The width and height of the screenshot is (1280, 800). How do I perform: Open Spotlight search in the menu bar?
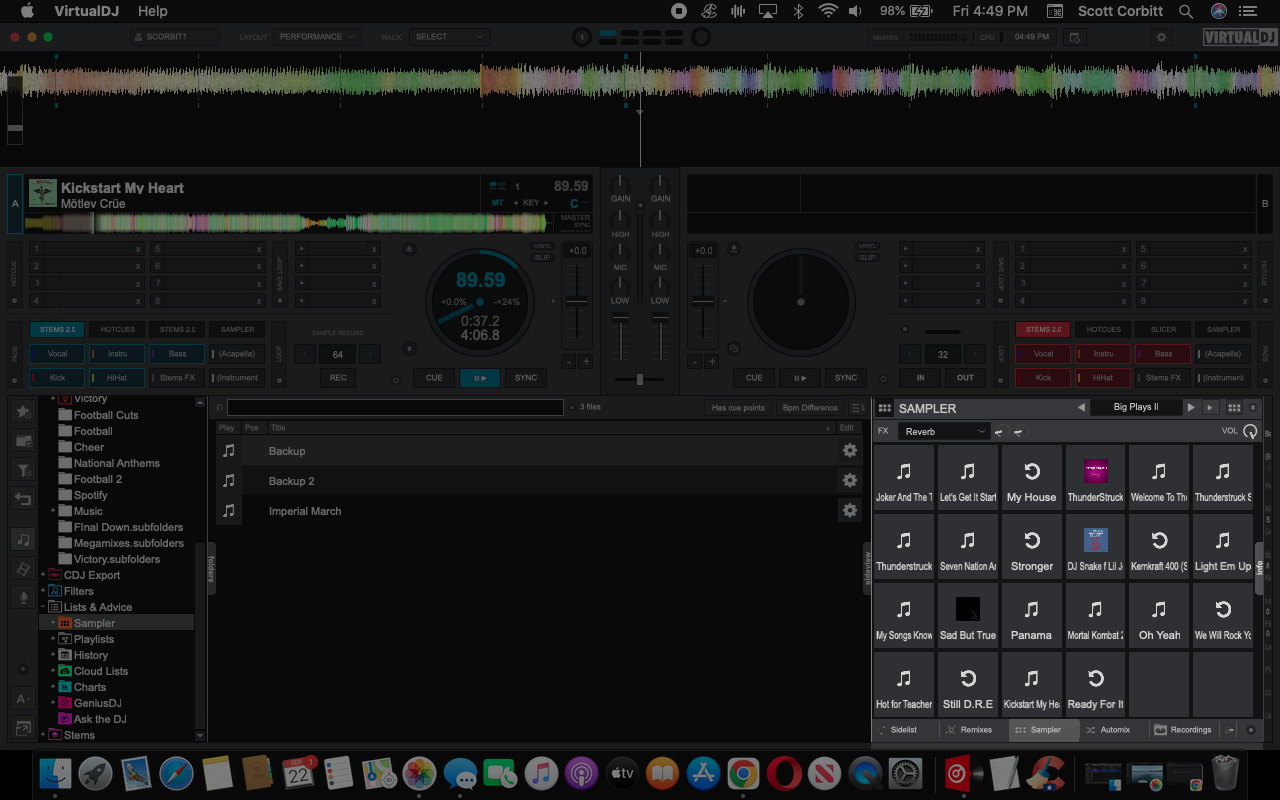coord(1186,11)
